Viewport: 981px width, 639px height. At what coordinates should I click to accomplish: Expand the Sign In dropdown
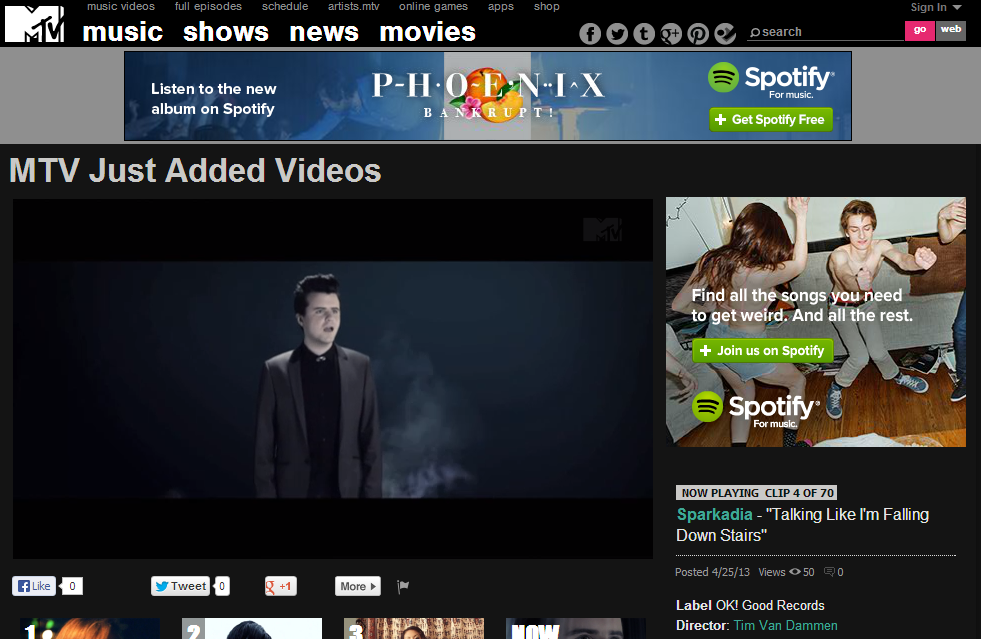tap(935, 7)
